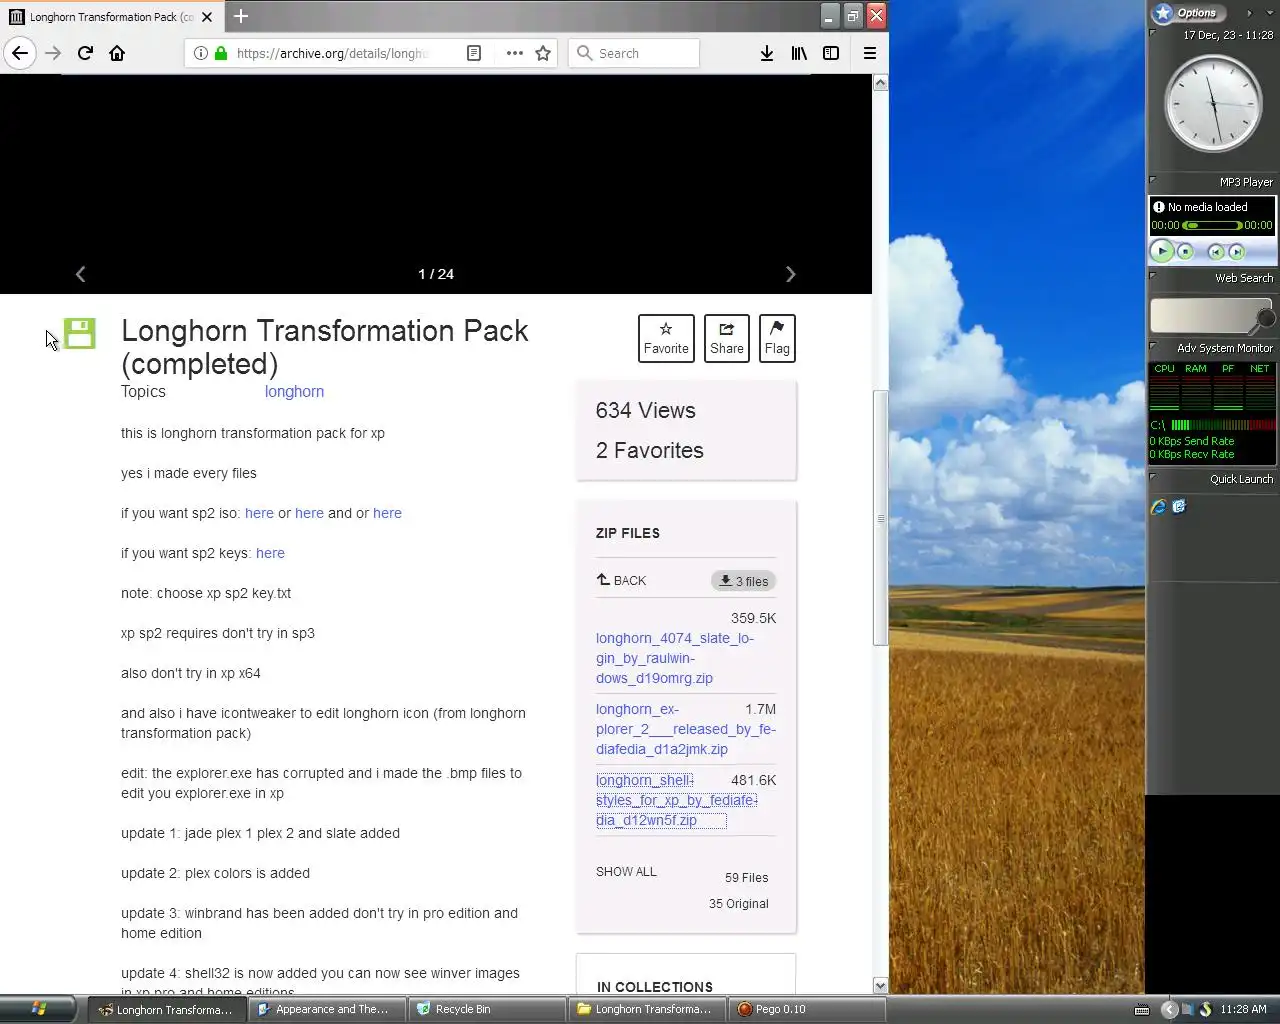The image size is (1280, 1024).
Task: Skip to next track in MP3 Player
Action: point(1237,252)
